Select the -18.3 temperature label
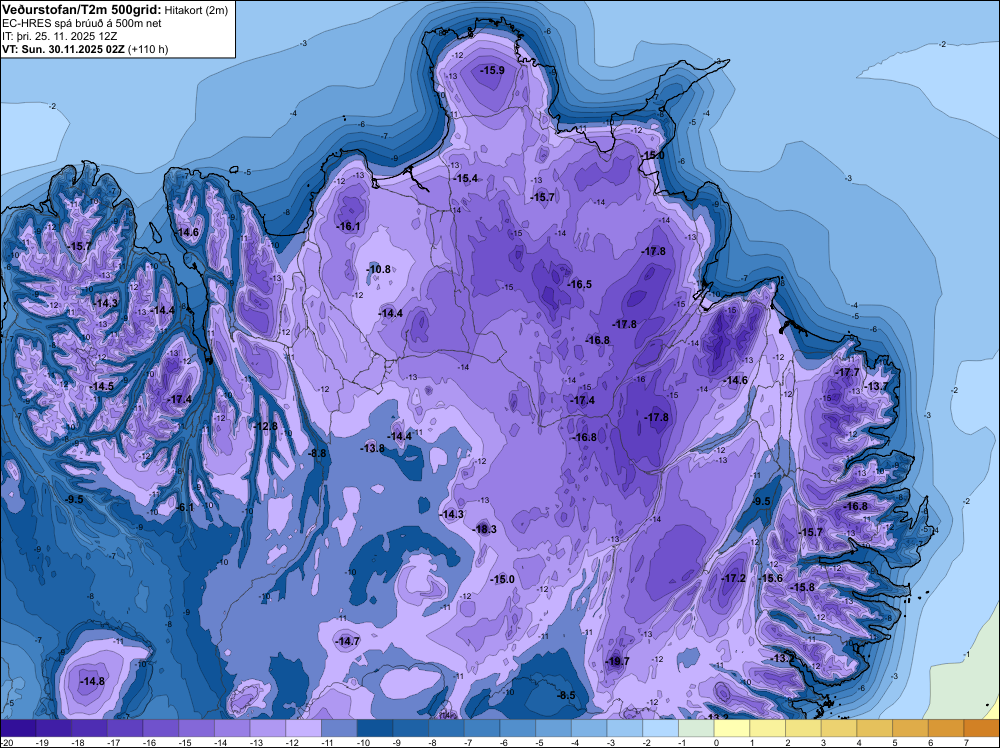 tap(484, 529)
